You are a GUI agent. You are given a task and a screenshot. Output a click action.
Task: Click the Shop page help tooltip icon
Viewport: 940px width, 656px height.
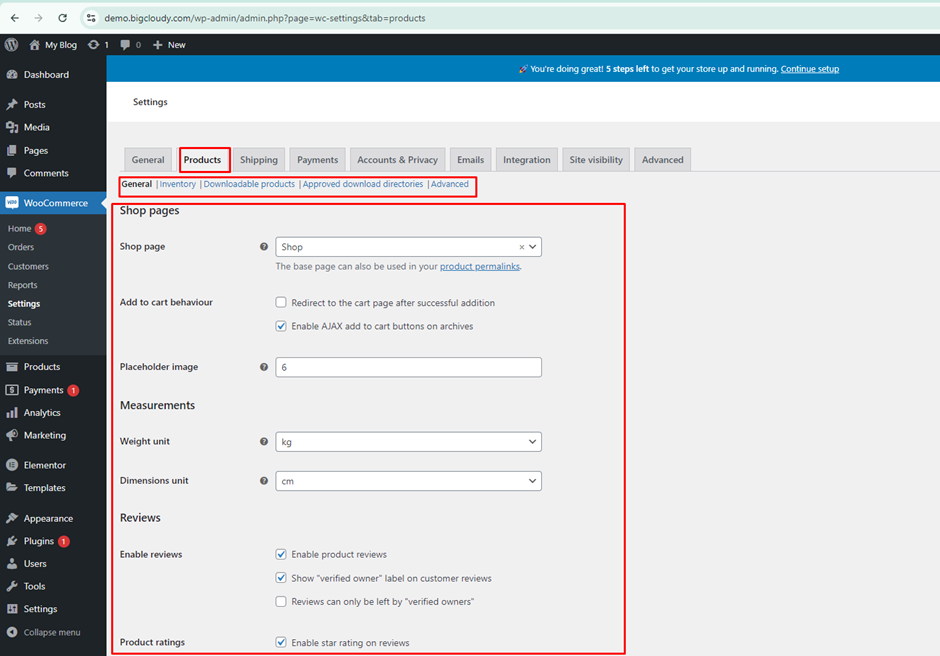[264, 246]
